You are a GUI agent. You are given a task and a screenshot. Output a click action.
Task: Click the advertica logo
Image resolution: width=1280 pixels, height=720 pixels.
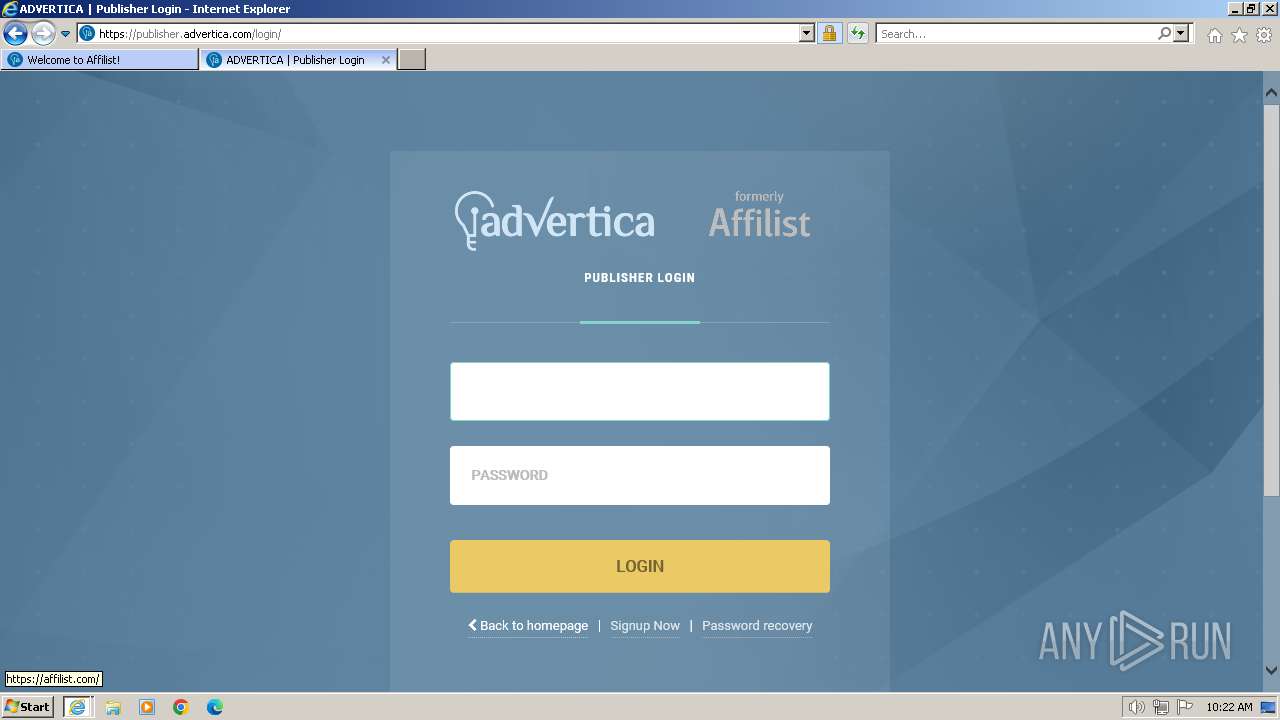pos(554,220)
